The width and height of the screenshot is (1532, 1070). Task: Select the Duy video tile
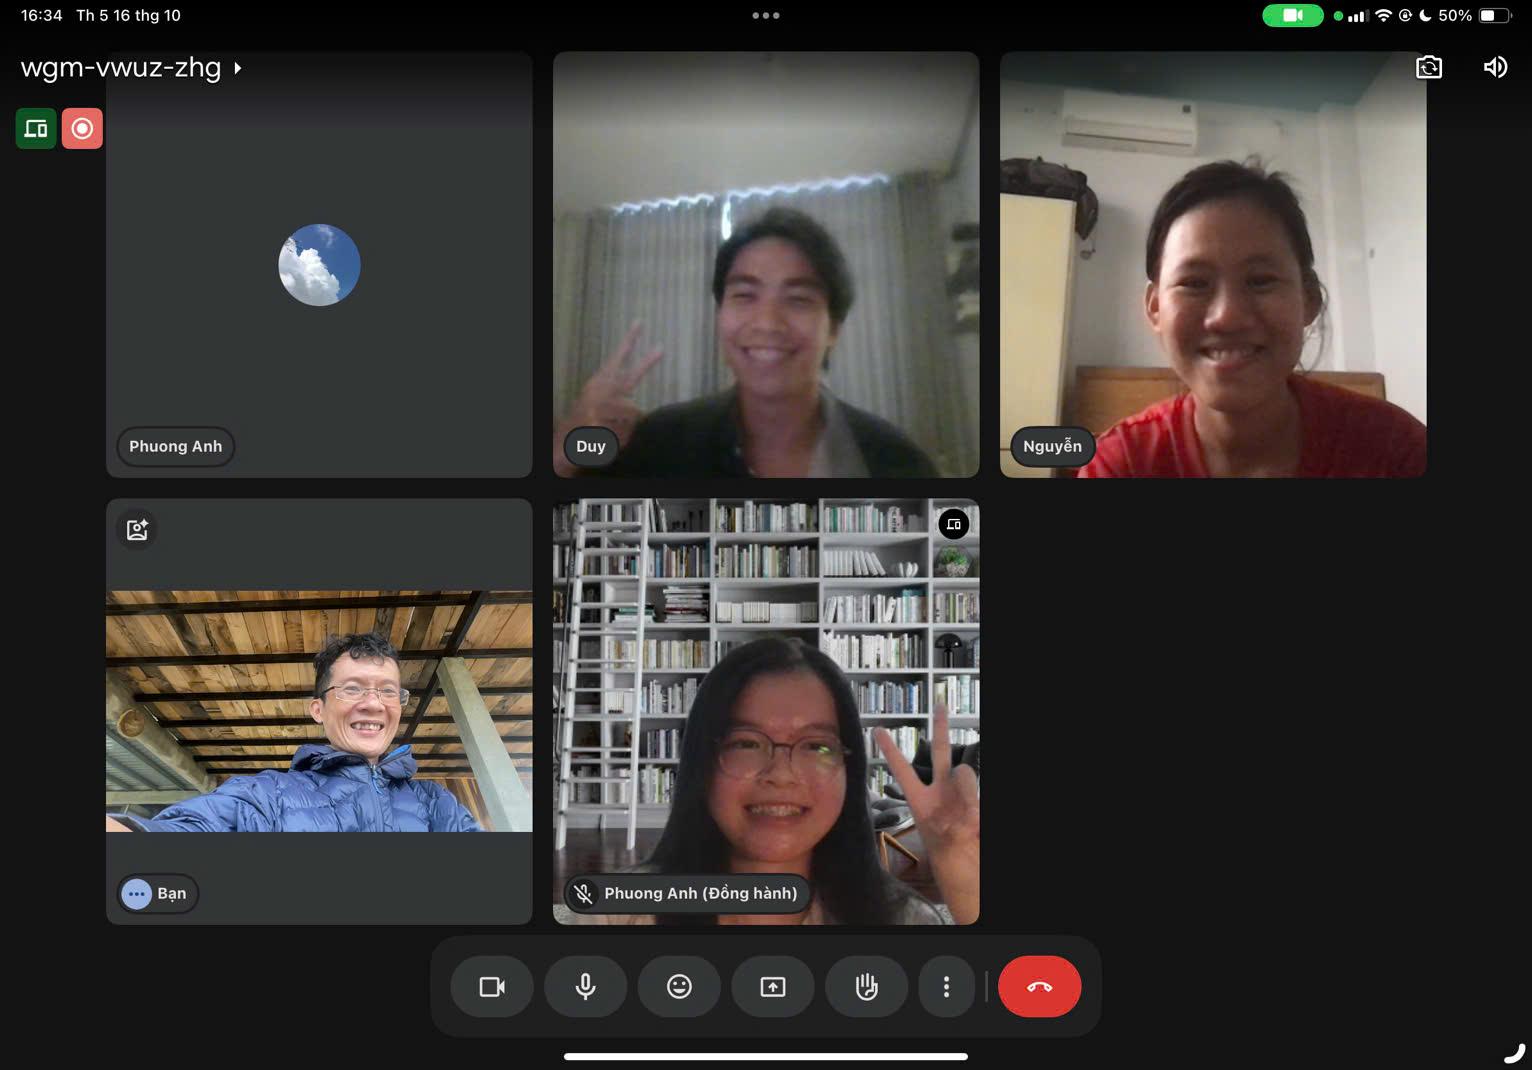(765, 264)
